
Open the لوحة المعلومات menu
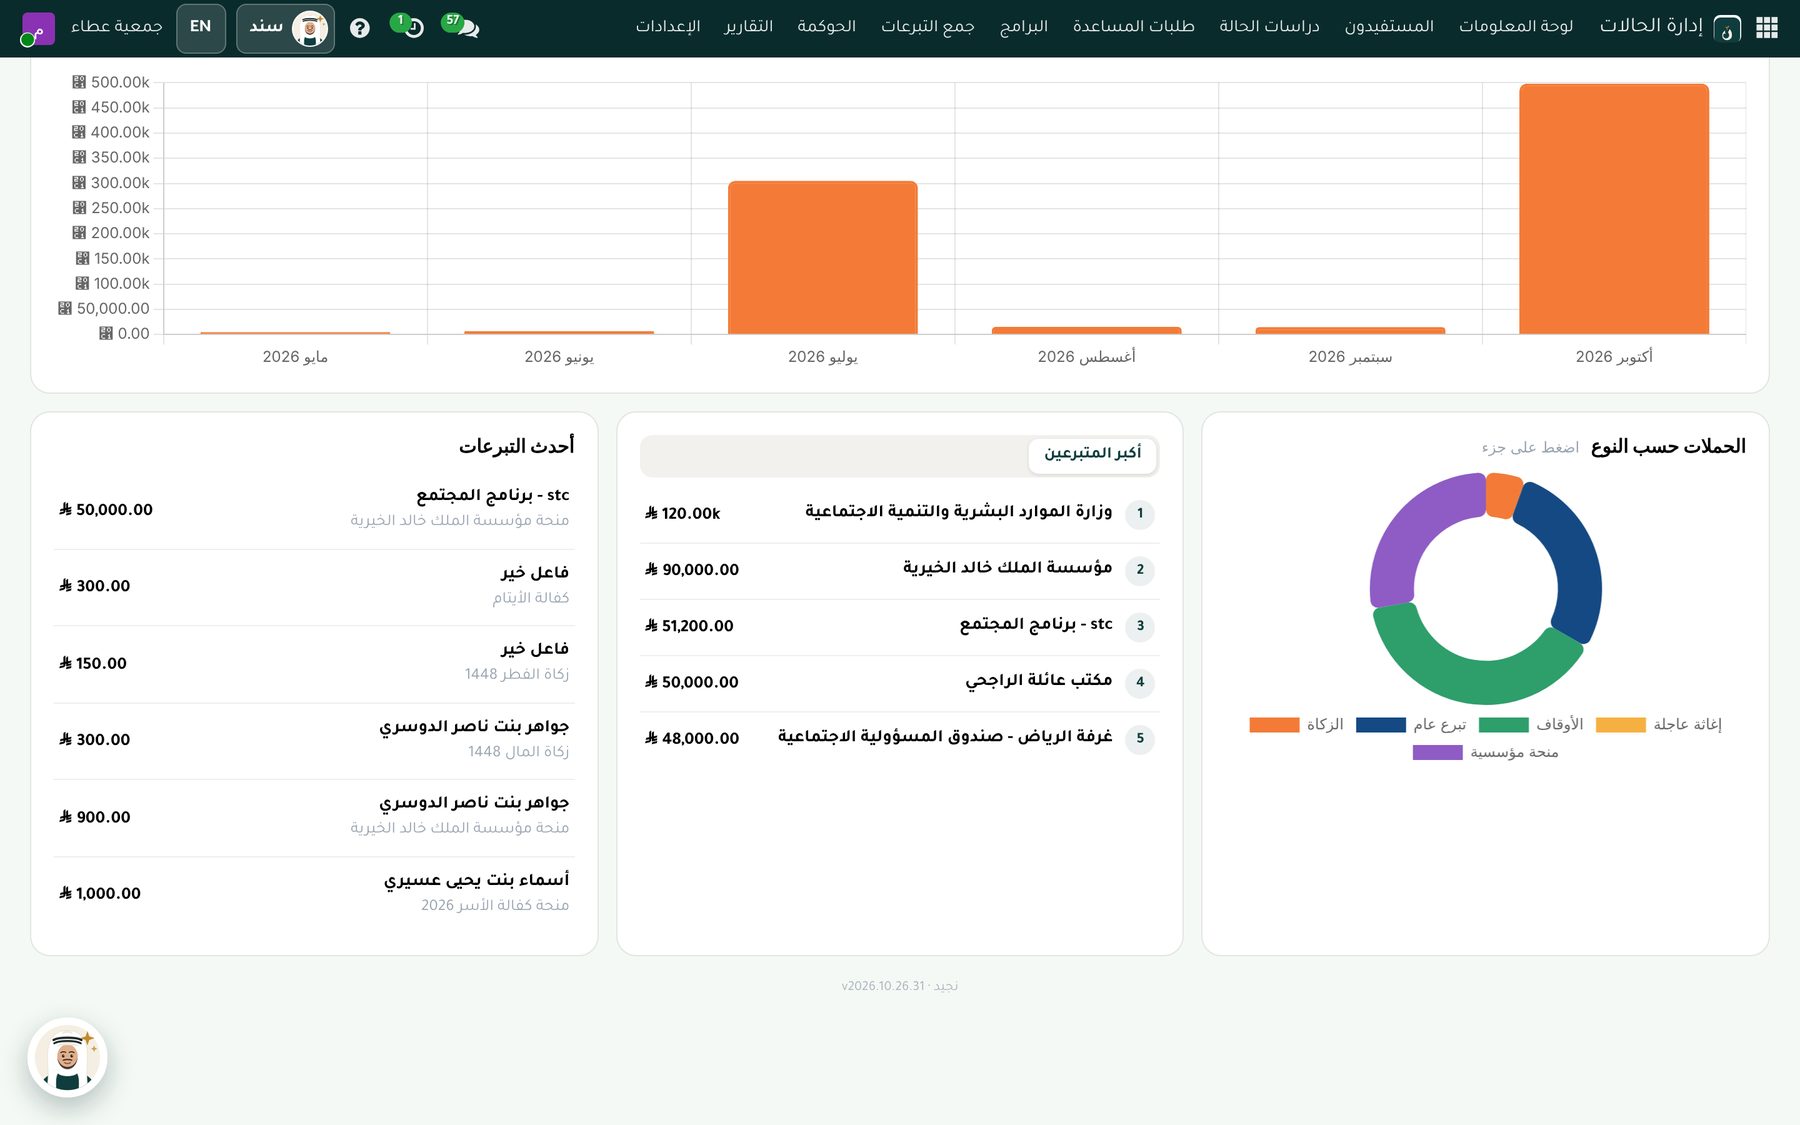click(1516, 26)
